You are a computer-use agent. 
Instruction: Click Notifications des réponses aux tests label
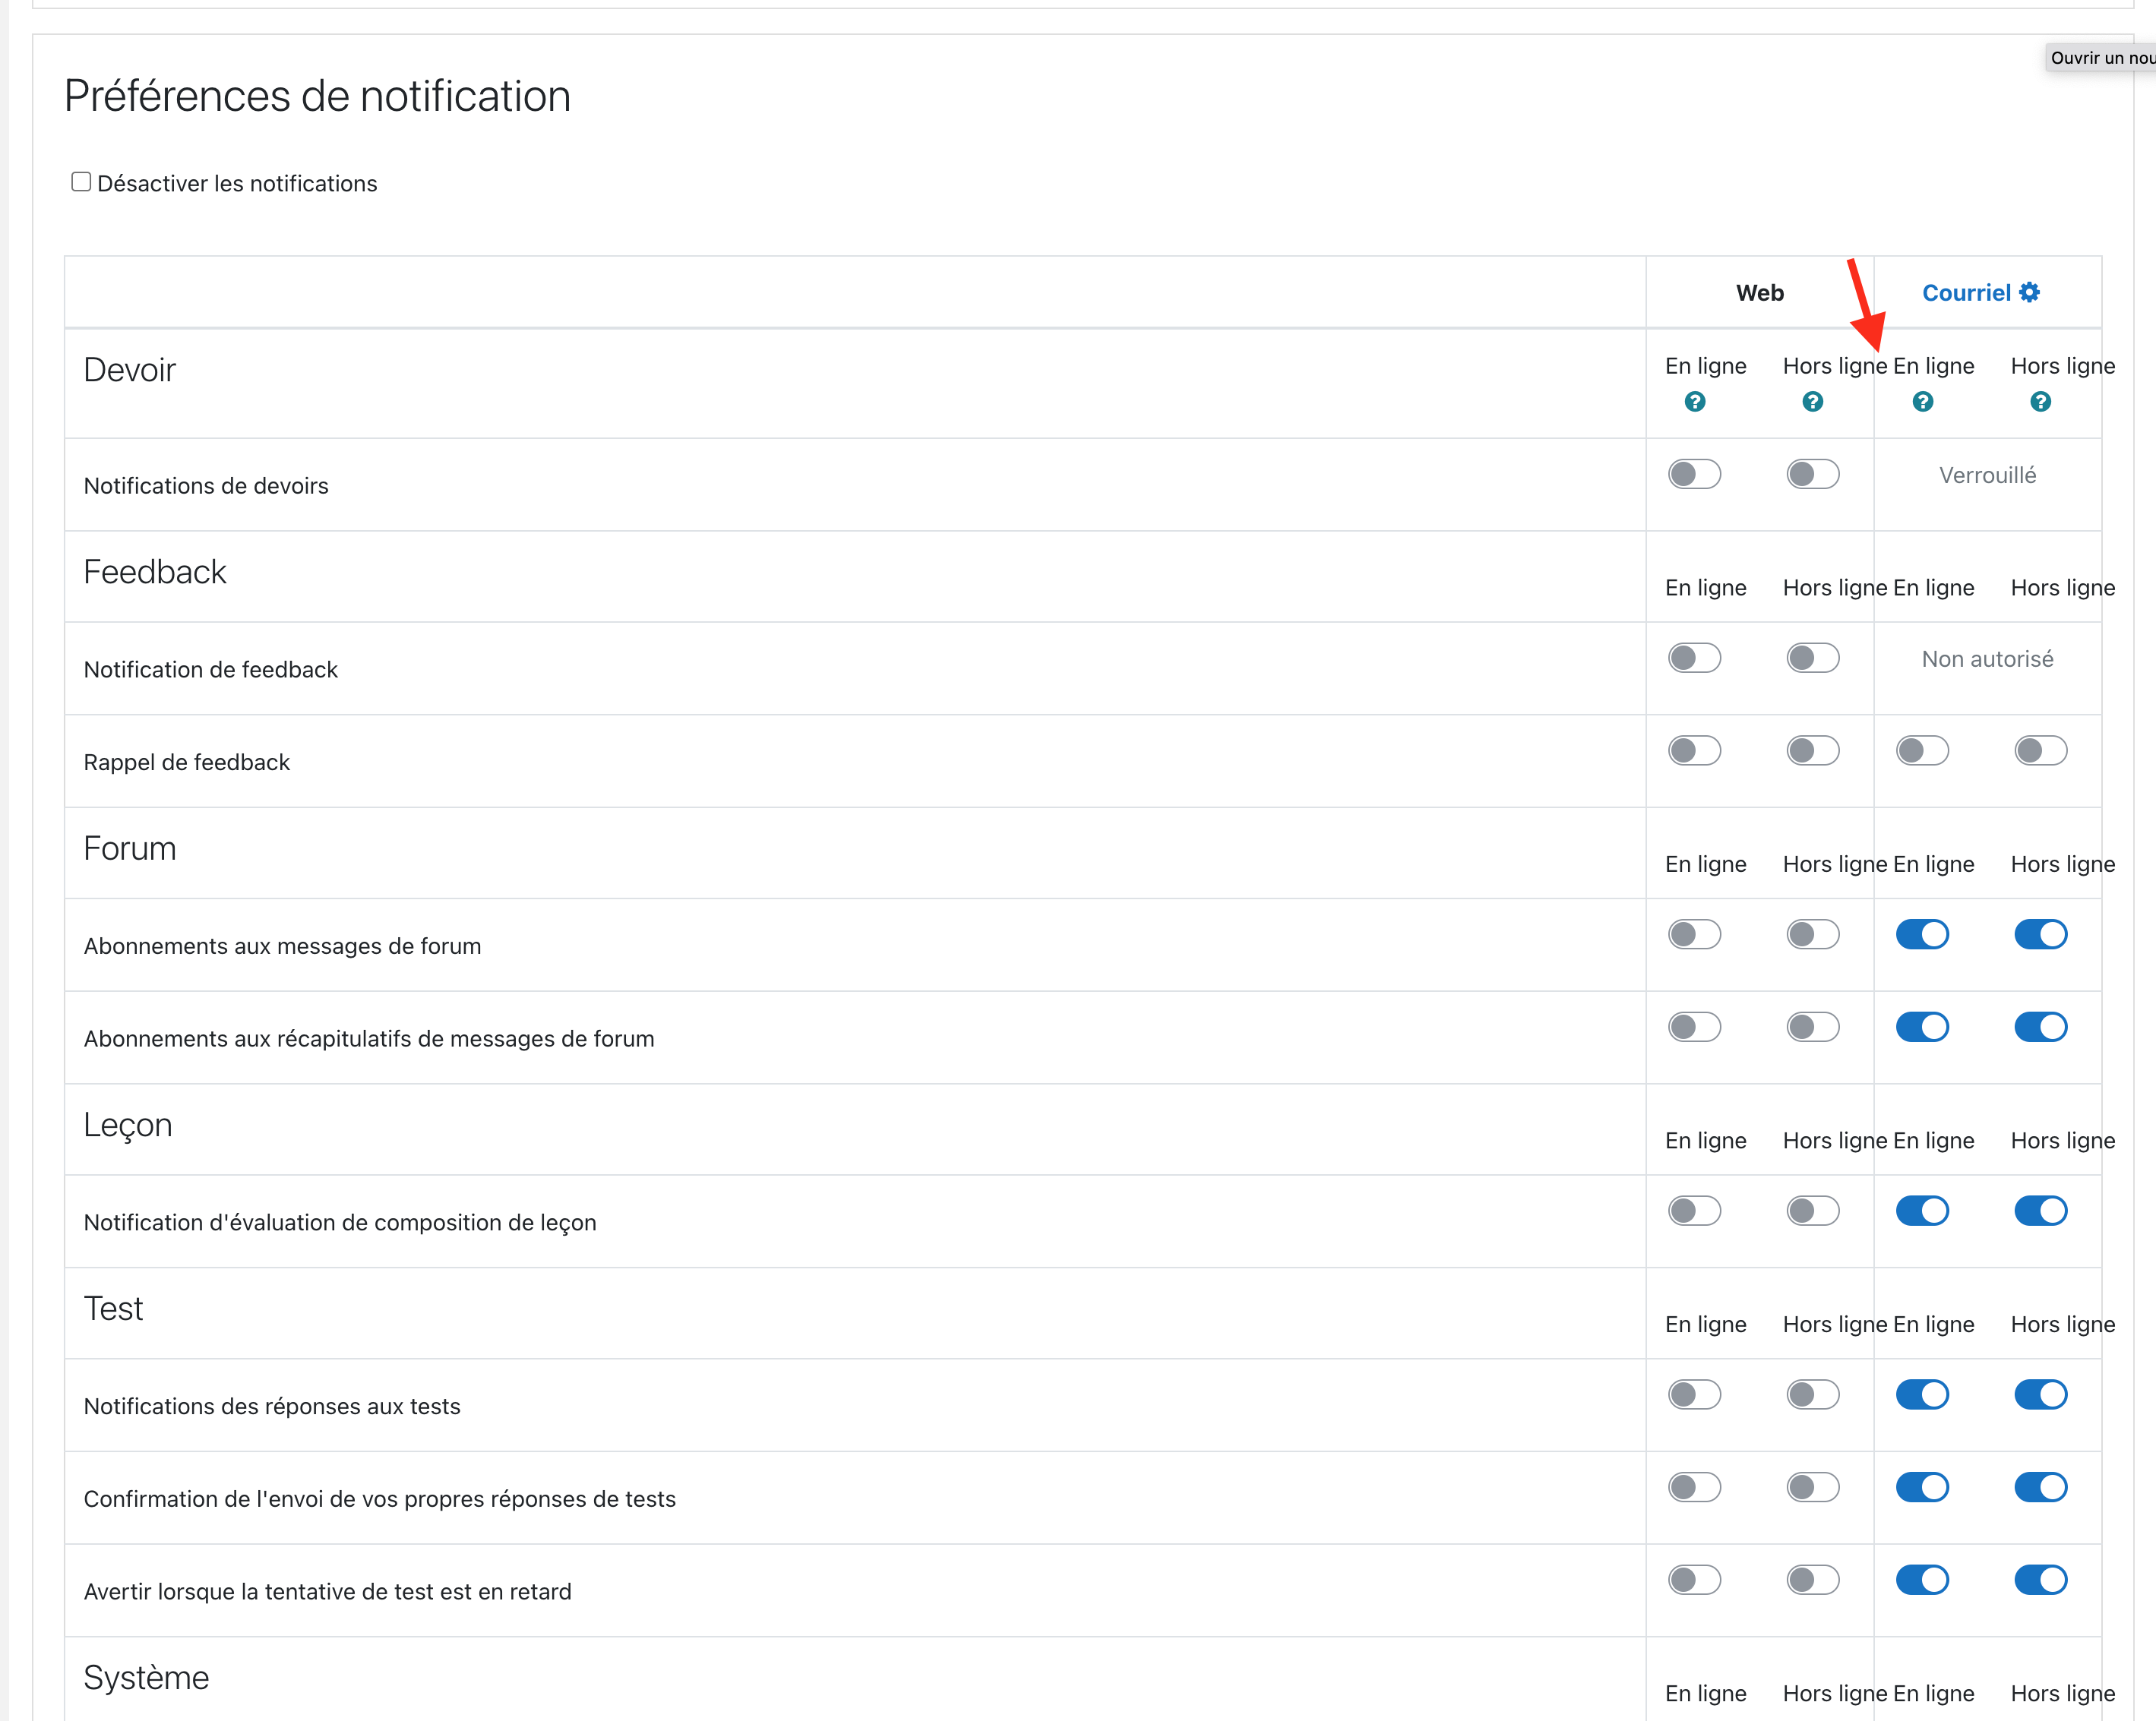[x=272, y=1407]
